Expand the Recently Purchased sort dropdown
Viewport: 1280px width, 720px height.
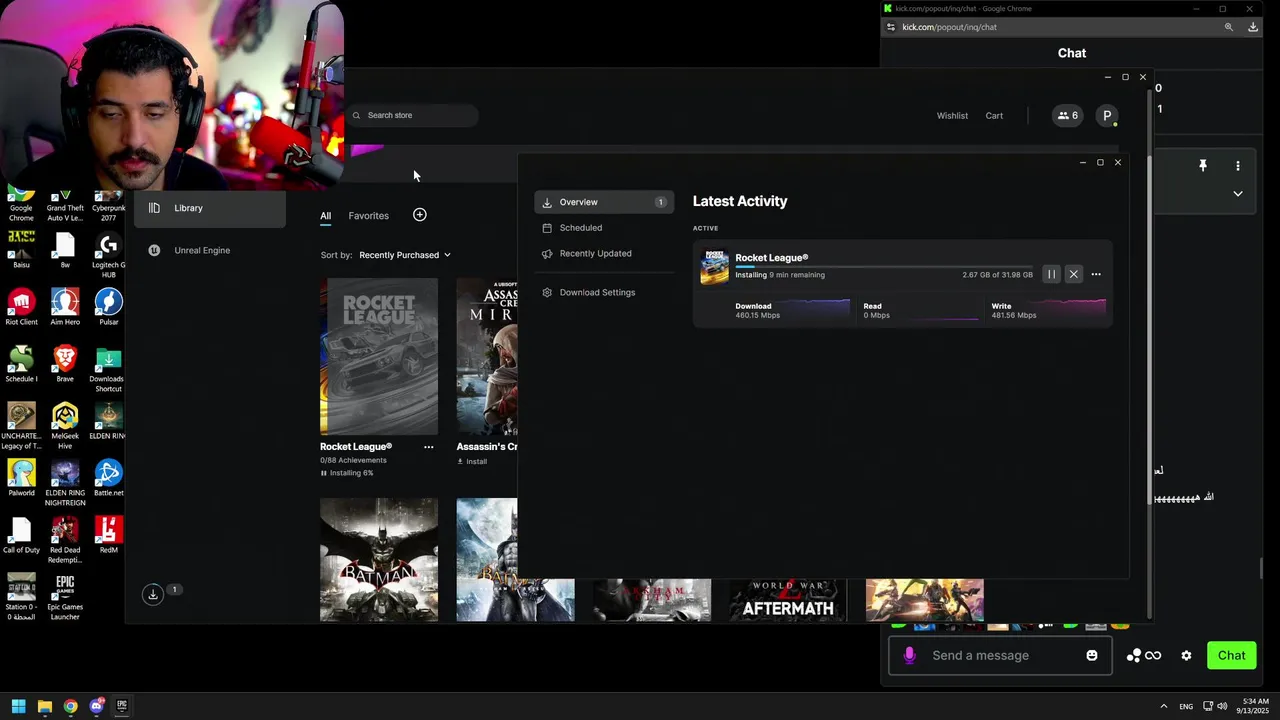pos(405,255)
